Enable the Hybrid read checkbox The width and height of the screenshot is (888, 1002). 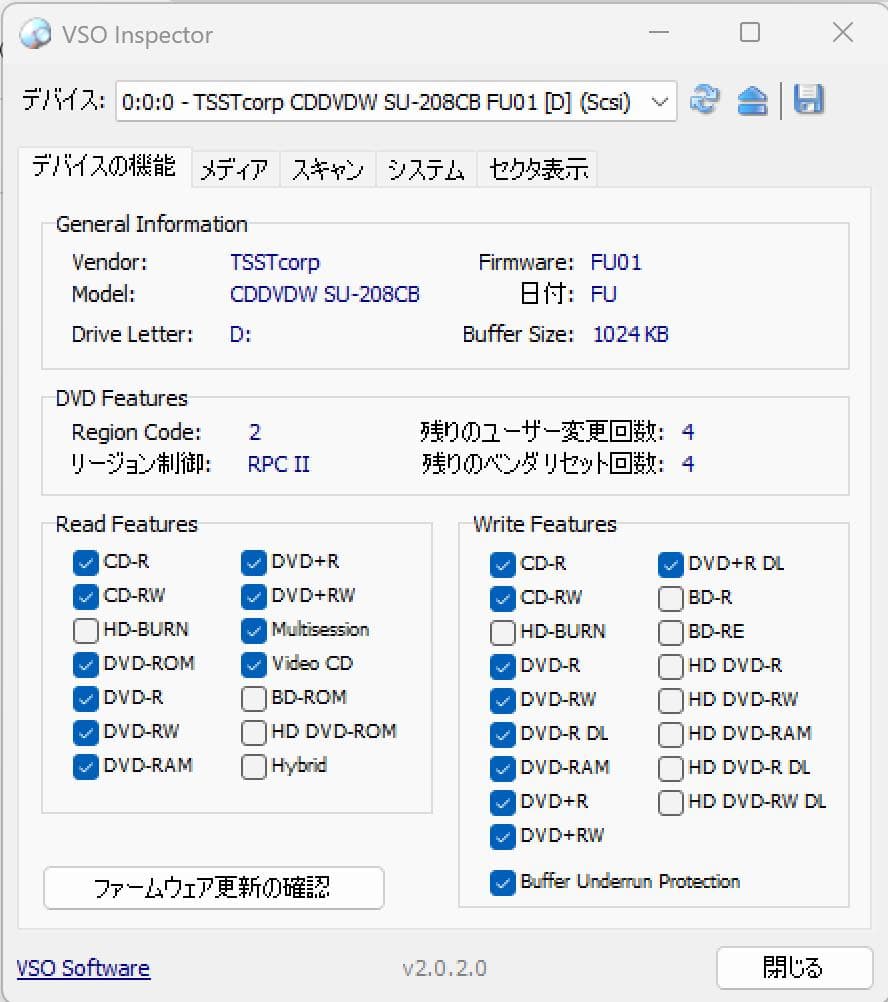254,766
